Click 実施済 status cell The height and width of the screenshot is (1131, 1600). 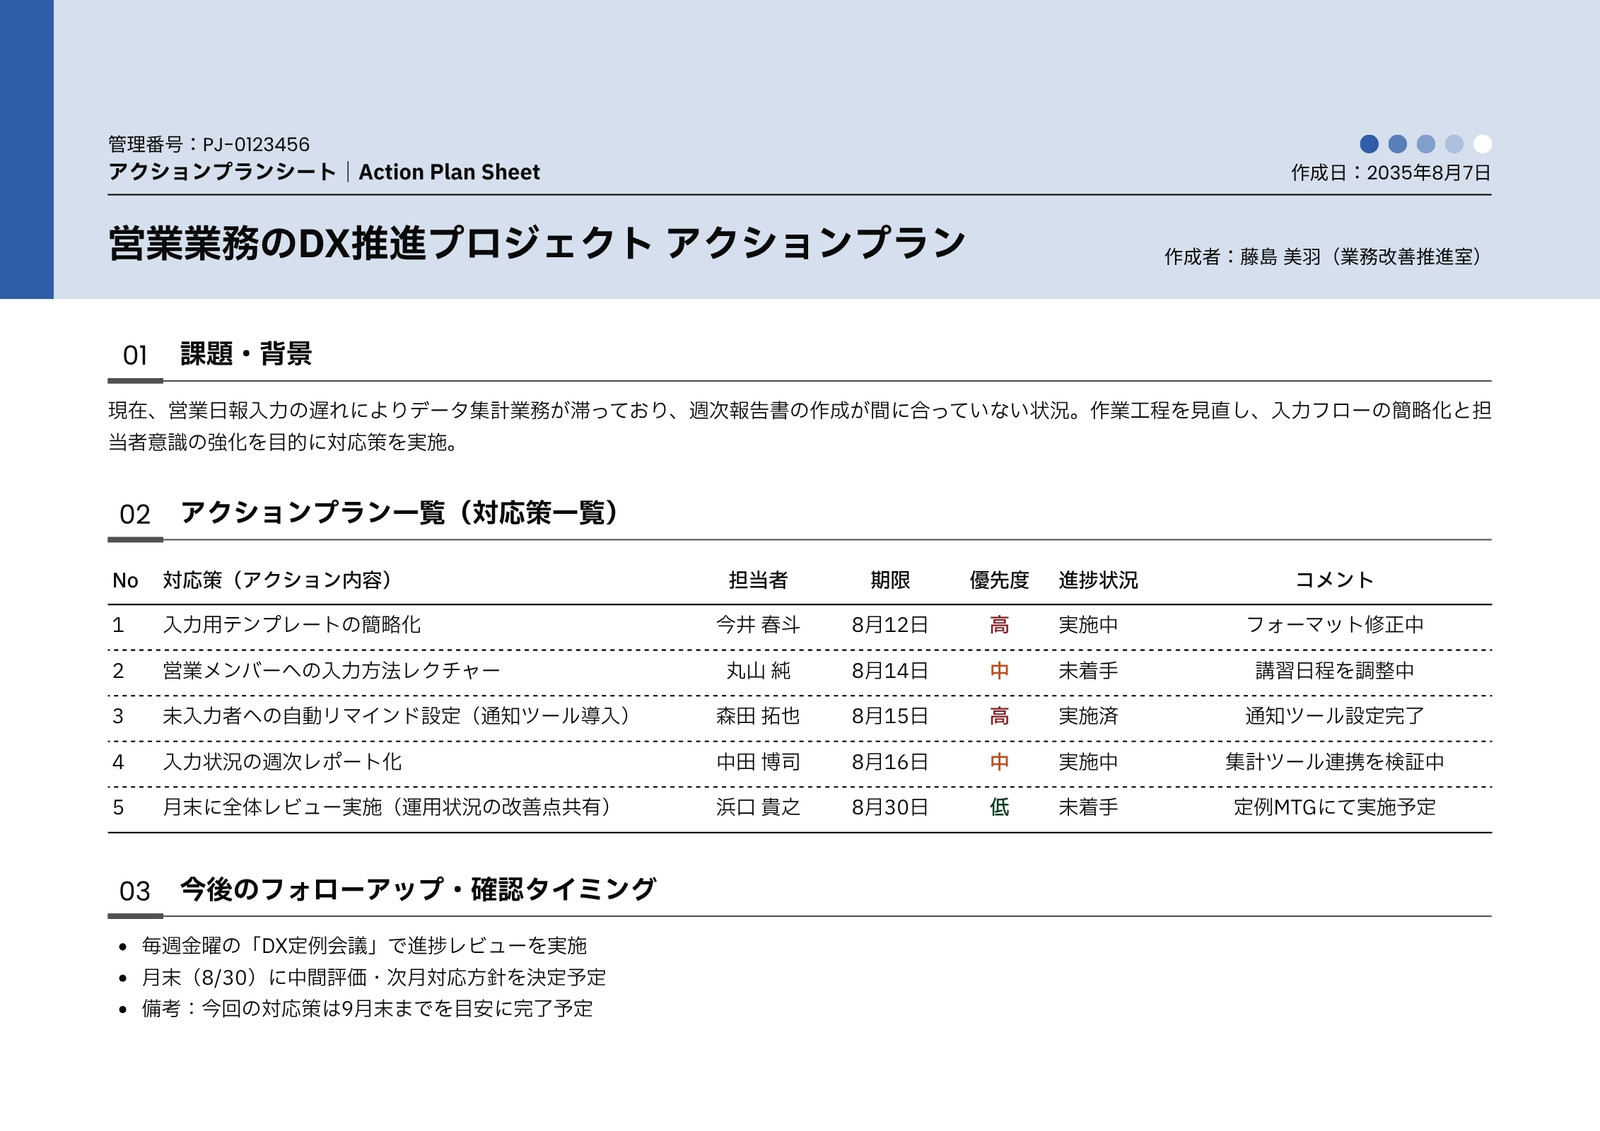click(1088, 716)
